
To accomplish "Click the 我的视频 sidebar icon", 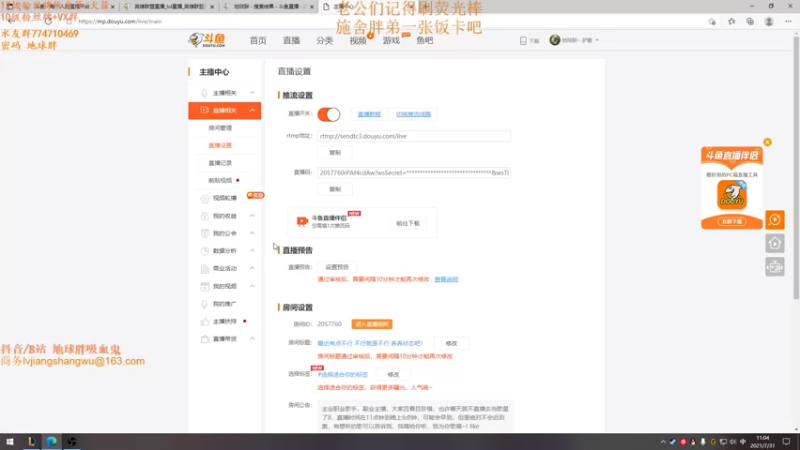I will (205, 286).
